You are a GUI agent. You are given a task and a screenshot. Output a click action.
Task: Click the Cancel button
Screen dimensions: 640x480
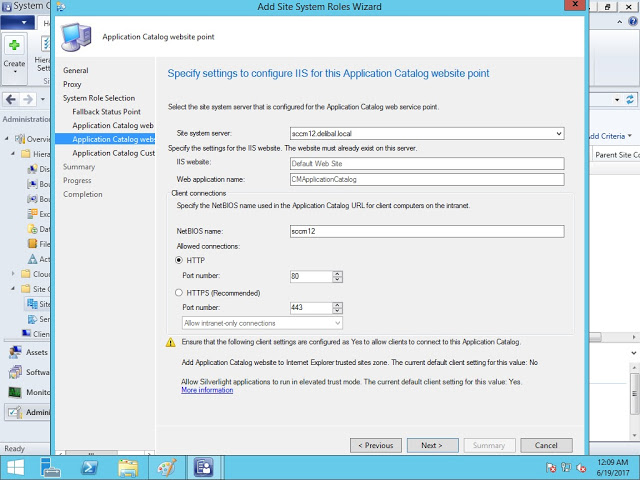(x=546, y=445)
